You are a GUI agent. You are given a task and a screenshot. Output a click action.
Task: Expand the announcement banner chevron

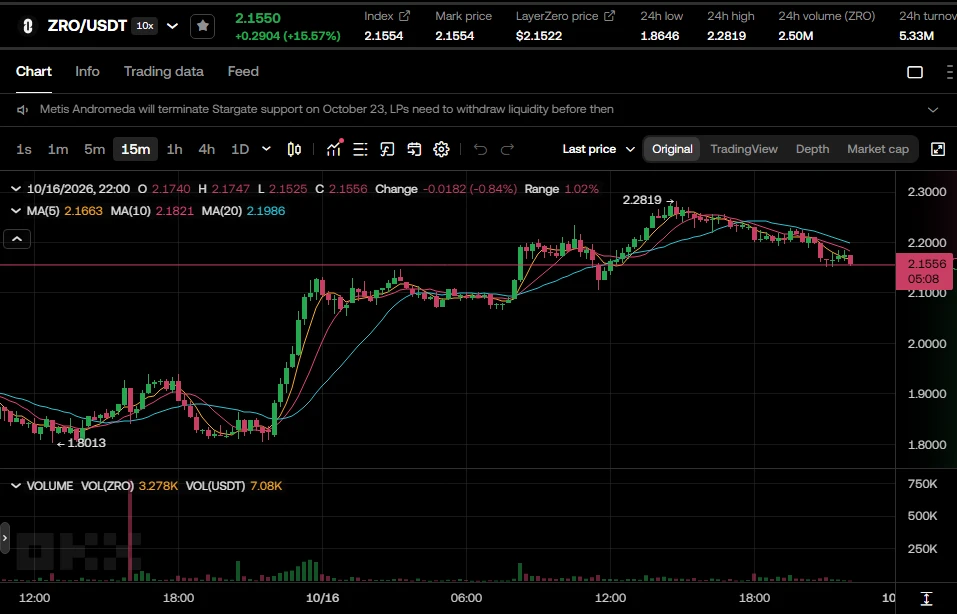click(933, 110)
